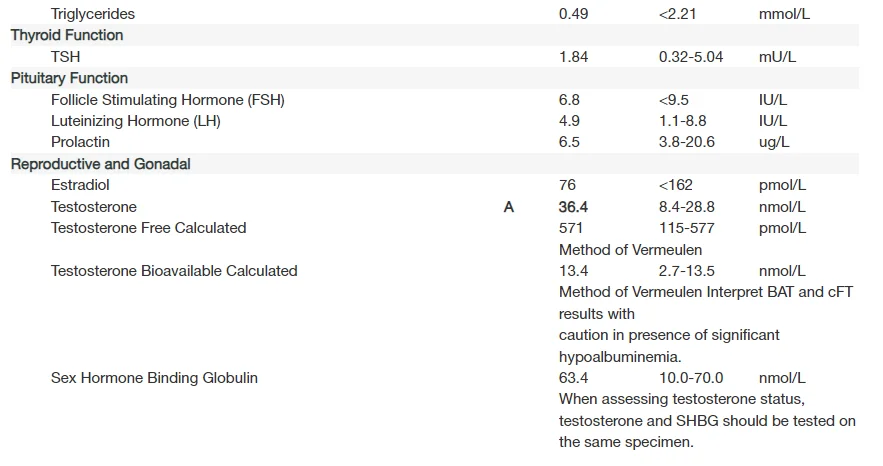Screen dimensions: 883x466
Task: Click the abnormal flag A beside Testosterone
Action: tap(509, 207)
